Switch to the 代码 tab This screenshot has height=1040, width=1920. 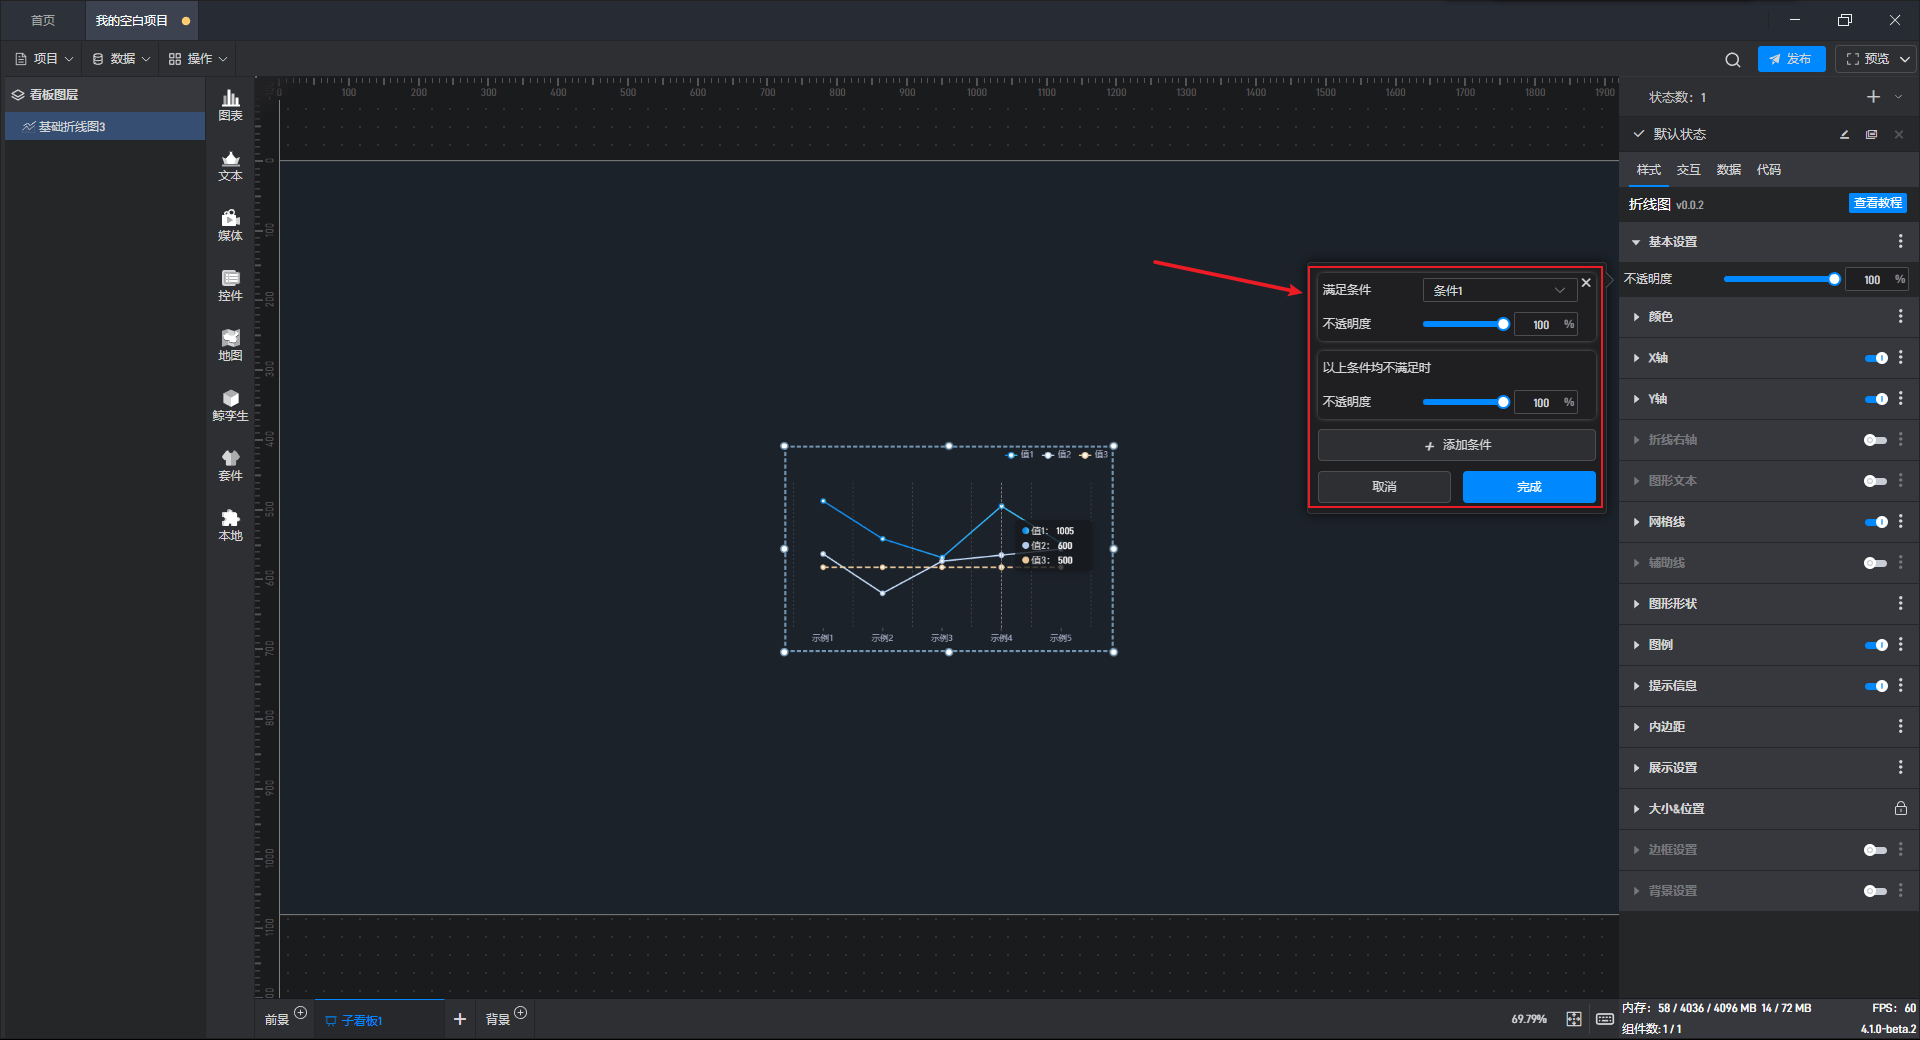[1768, 170]
